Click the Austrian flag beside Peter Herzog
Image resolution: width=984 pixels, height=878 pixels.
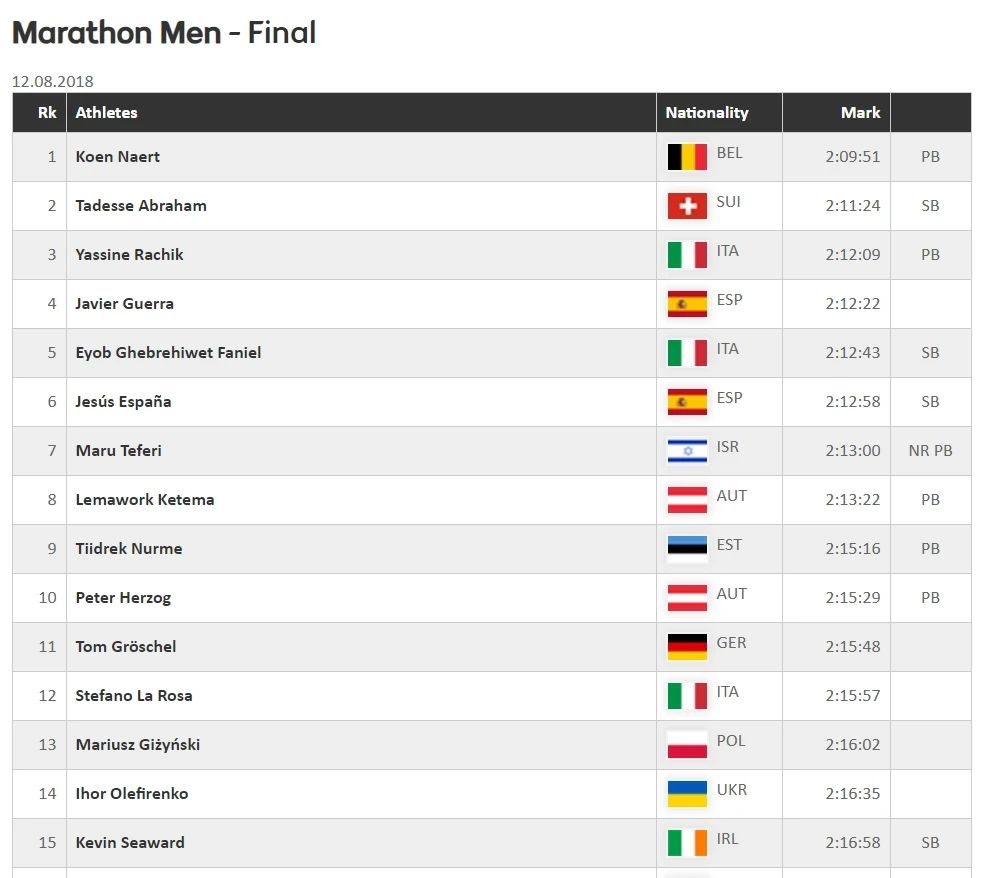click(687, 598)
